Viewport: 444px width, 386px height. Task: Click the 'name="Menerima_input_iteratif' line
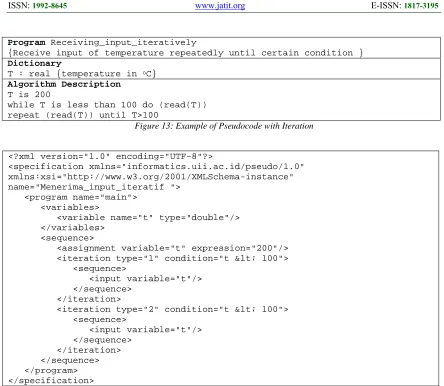(x=94, y=187)
